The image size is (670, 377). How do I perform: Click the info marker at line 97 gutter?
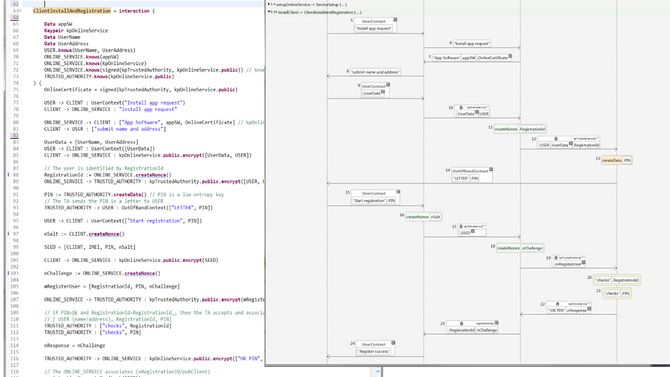(9, 234)
